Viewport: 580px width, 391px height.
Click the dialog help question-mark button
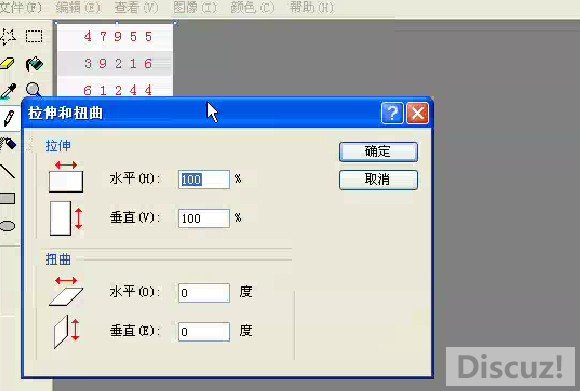392,113
